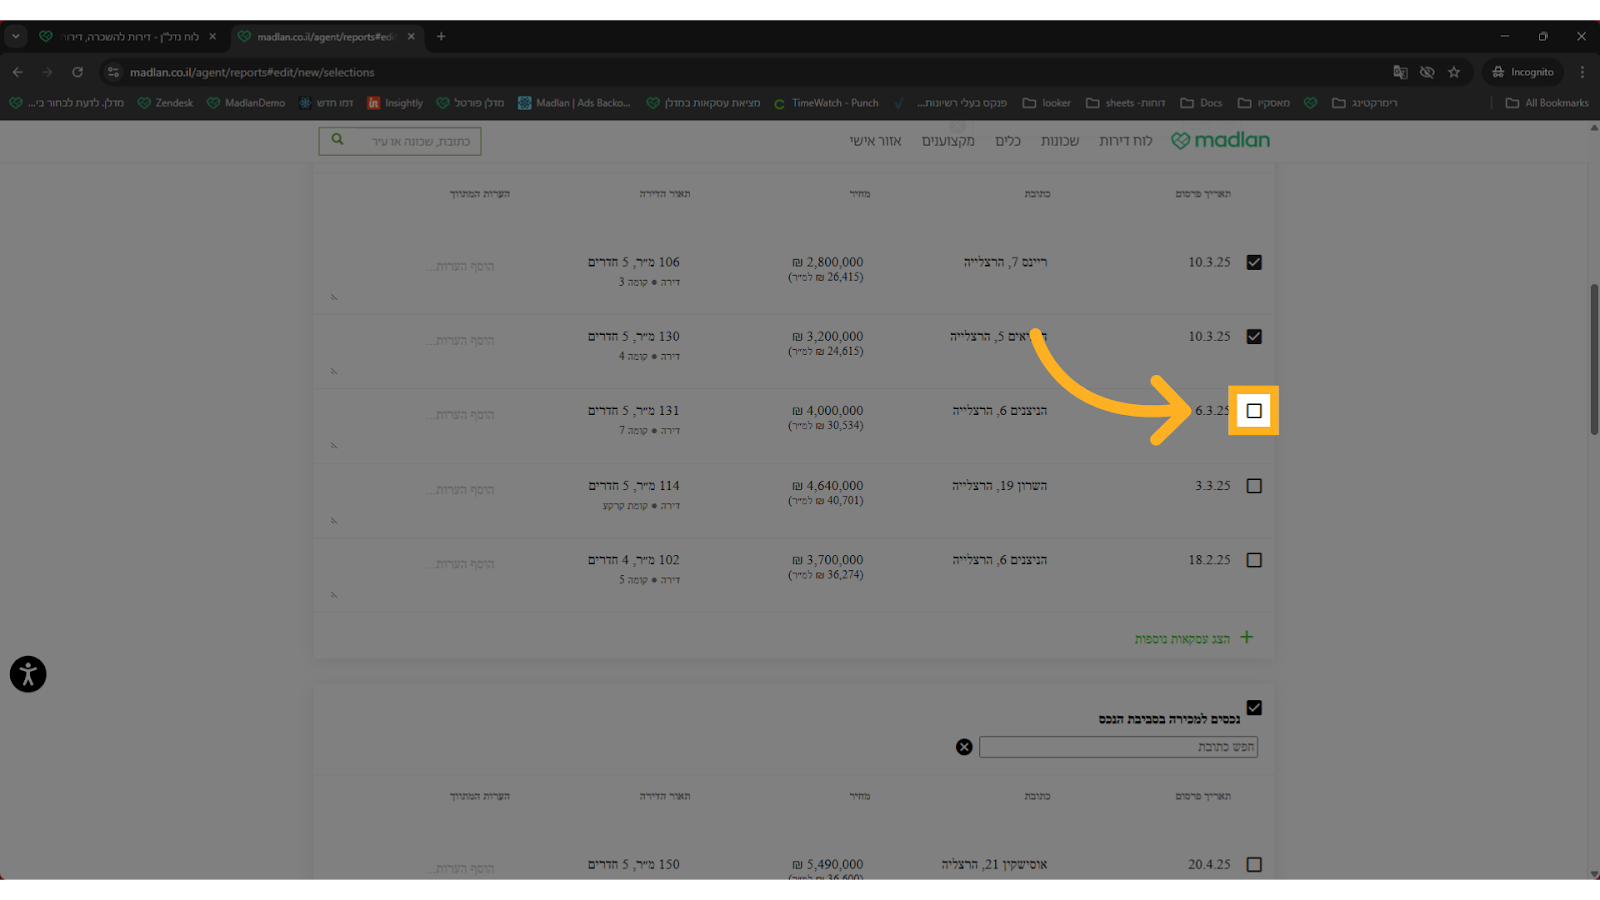Image resolution: width=1600 pixels, height=900 pixels.
Task: Reload the page
Action: [x=77, y=72]
